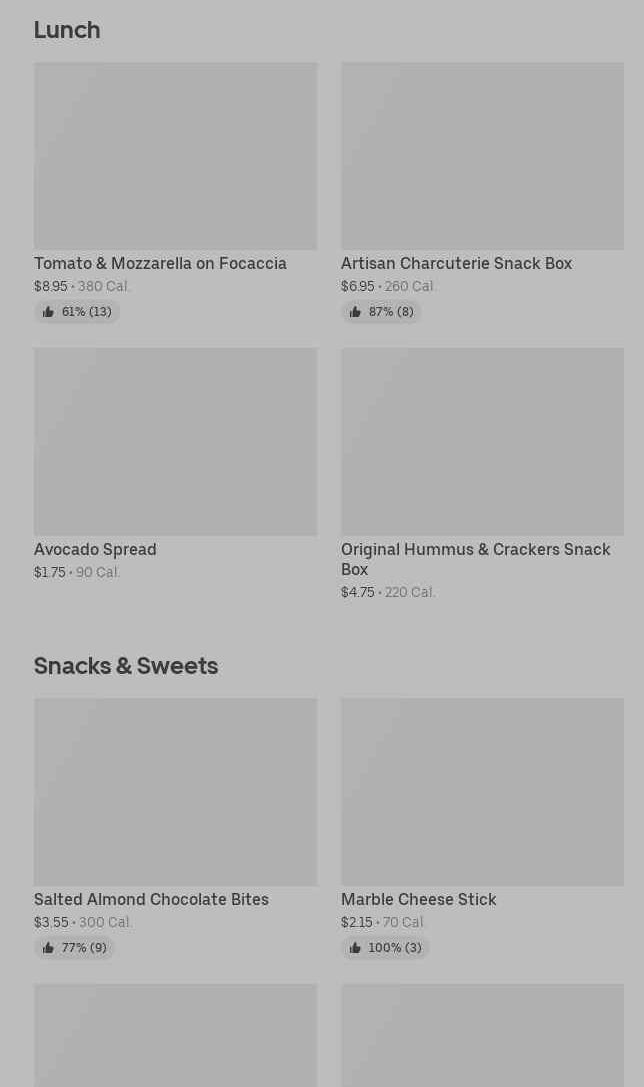Open the Avocado Spread item image
The width and height of the screenshot is (644, 1087).
[x=175, y=441]
